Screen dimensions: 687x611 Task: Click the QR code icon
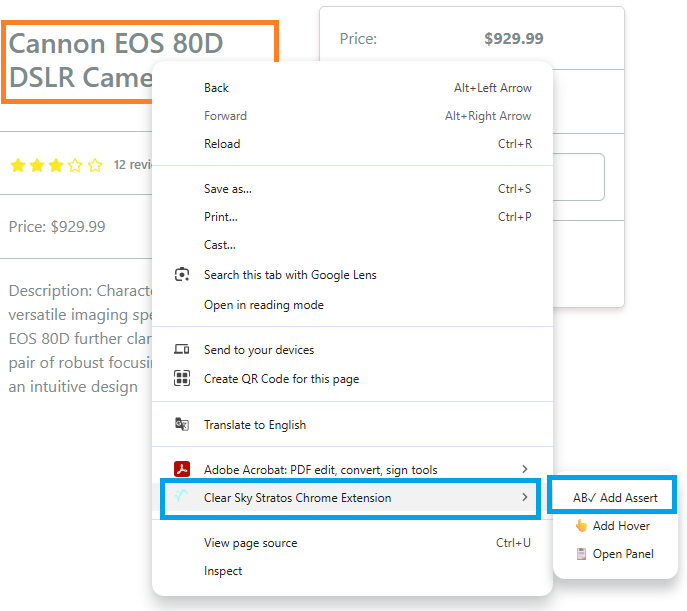click(182, 379)
